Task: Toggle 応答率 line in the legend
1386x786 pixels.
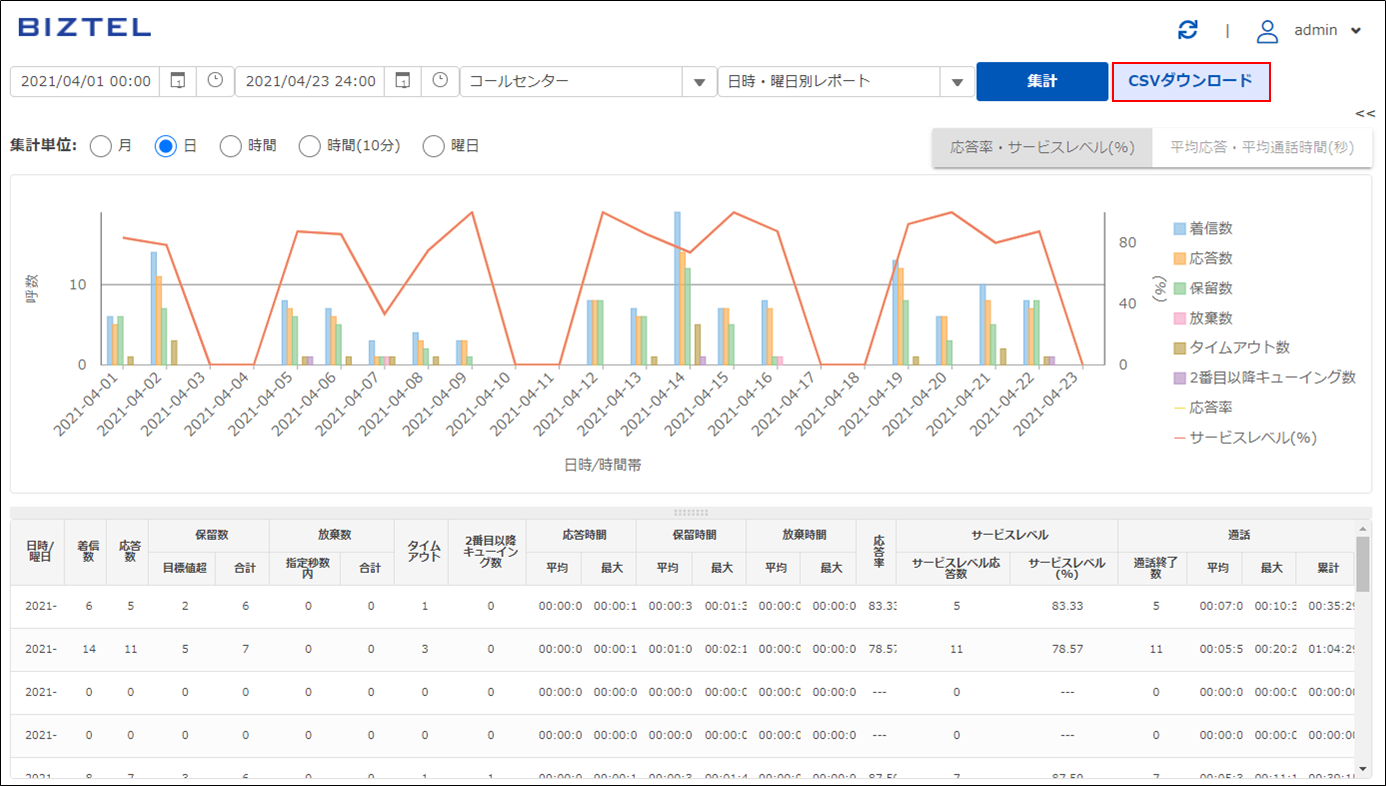Action: tap(1203, 408)
